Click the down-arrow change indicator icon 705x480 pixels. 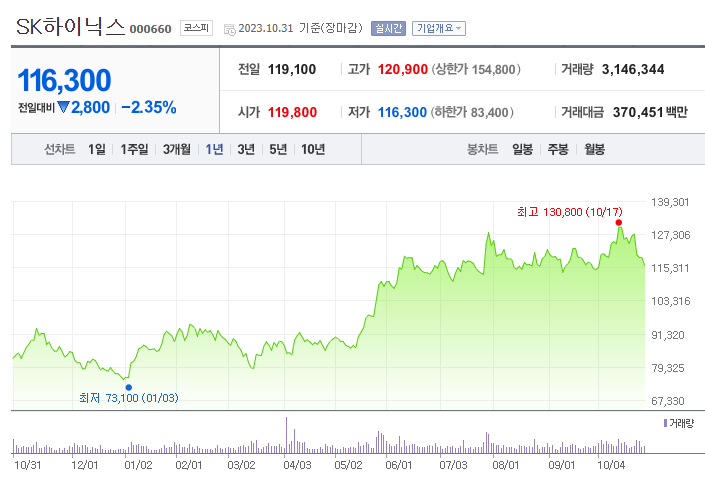[x=63, y=107]
